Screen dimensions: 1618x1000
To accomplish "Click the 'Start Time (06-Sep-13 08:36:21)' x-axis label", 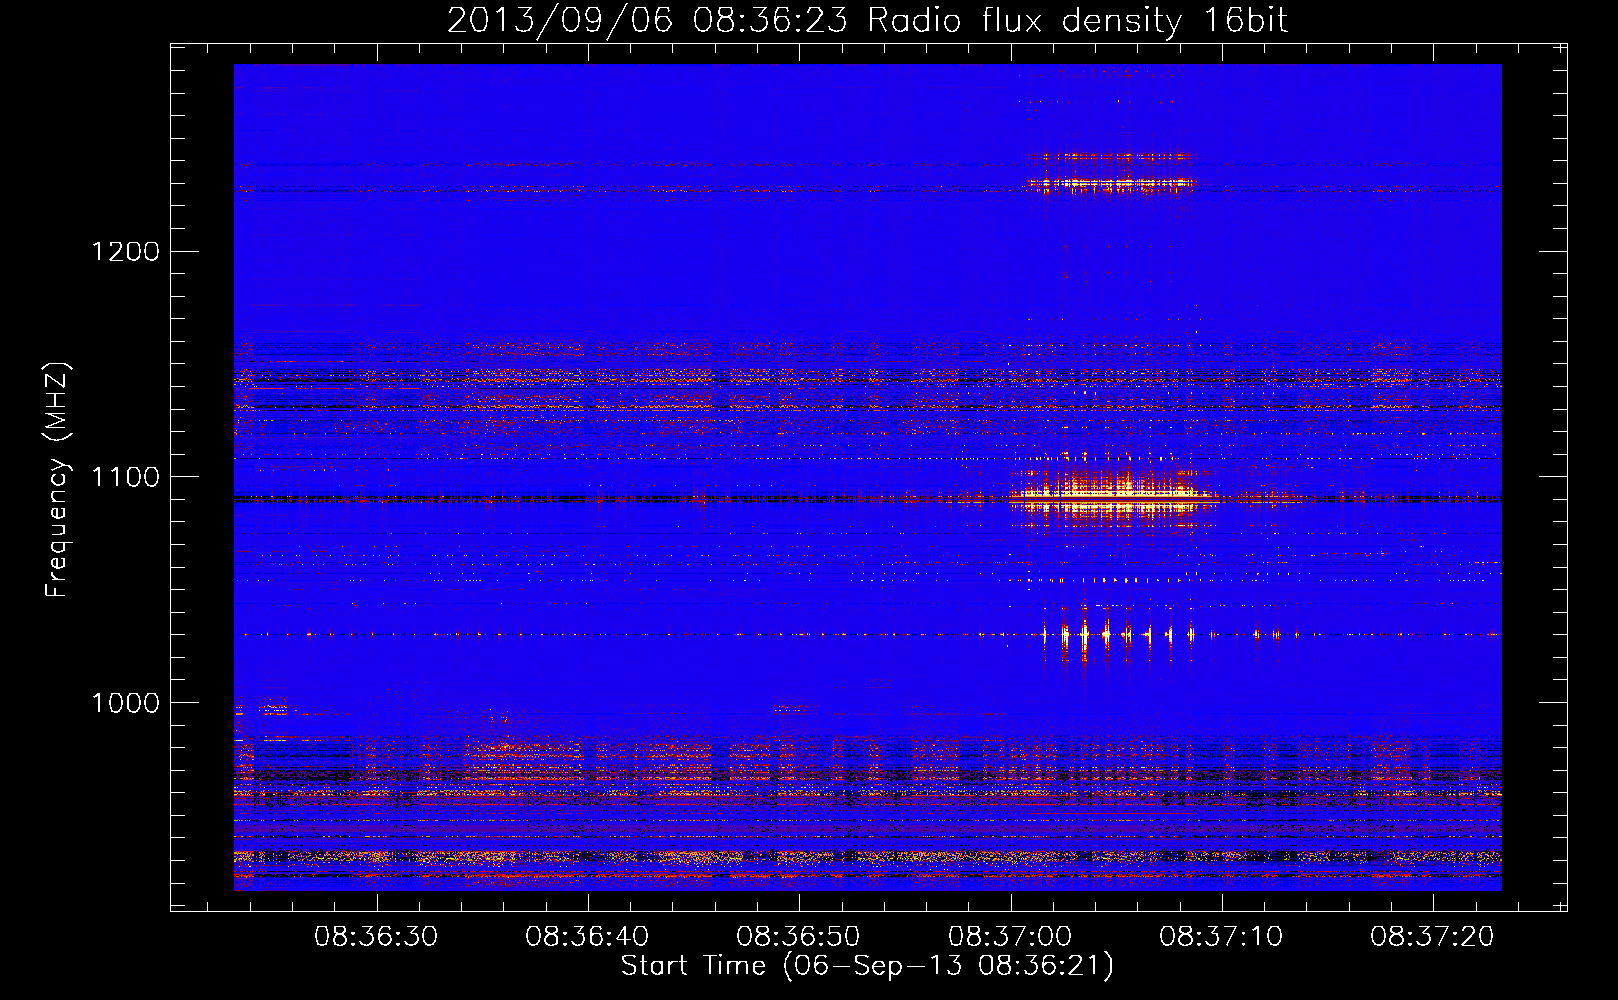I will click(867, 966).
